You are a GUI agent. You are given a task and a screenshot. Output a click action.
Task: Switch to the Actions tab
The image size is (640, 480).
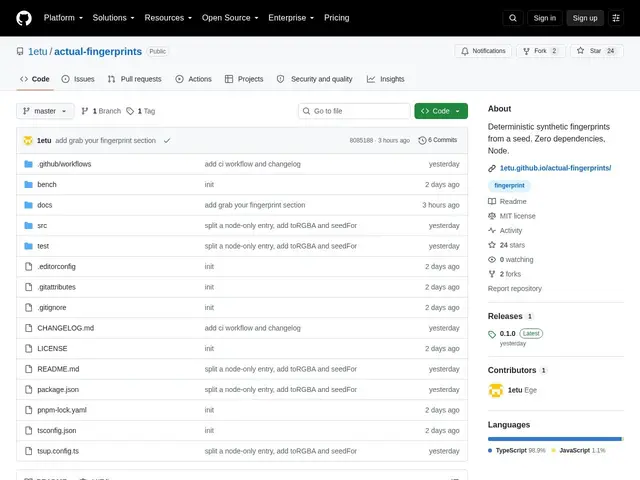[x=193, y=79]
